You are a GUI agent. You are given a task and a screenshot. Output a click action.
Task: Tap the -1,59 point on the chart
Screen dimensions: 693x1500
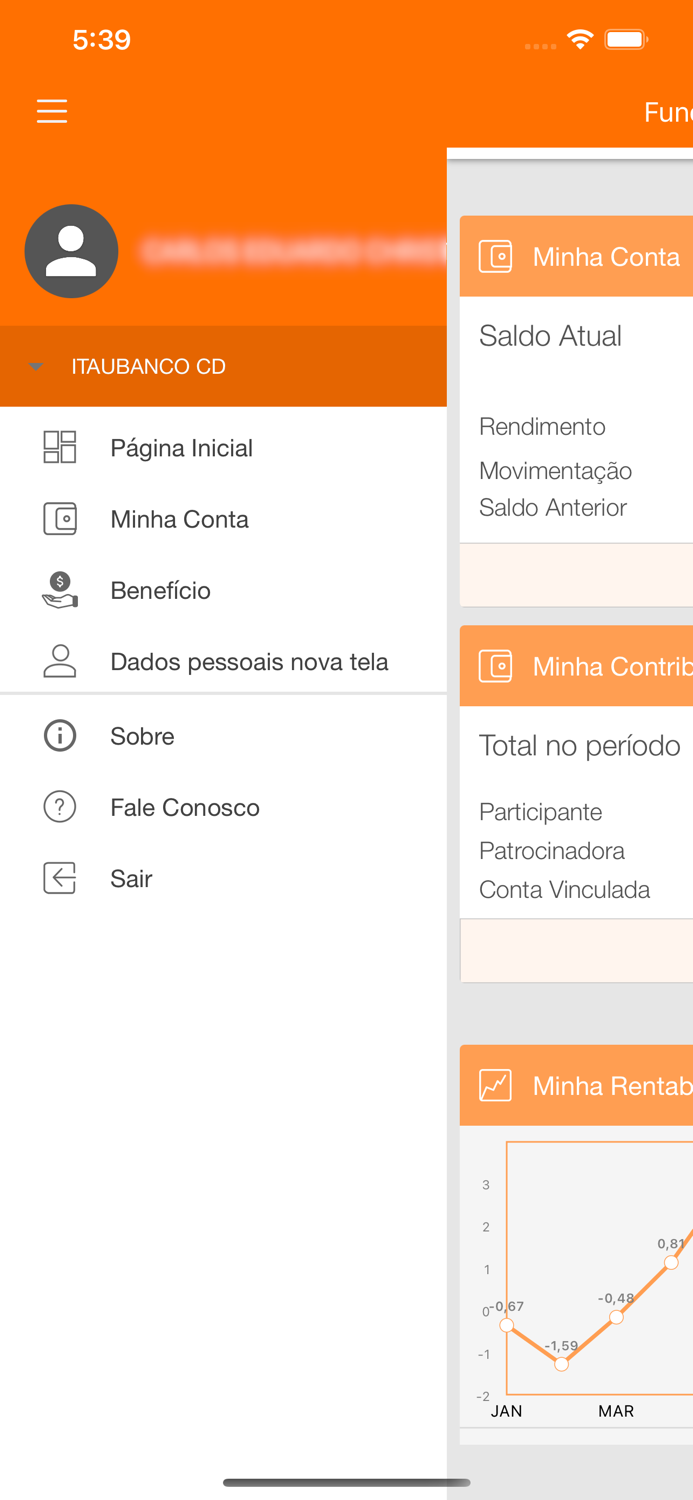point(561,1361)
